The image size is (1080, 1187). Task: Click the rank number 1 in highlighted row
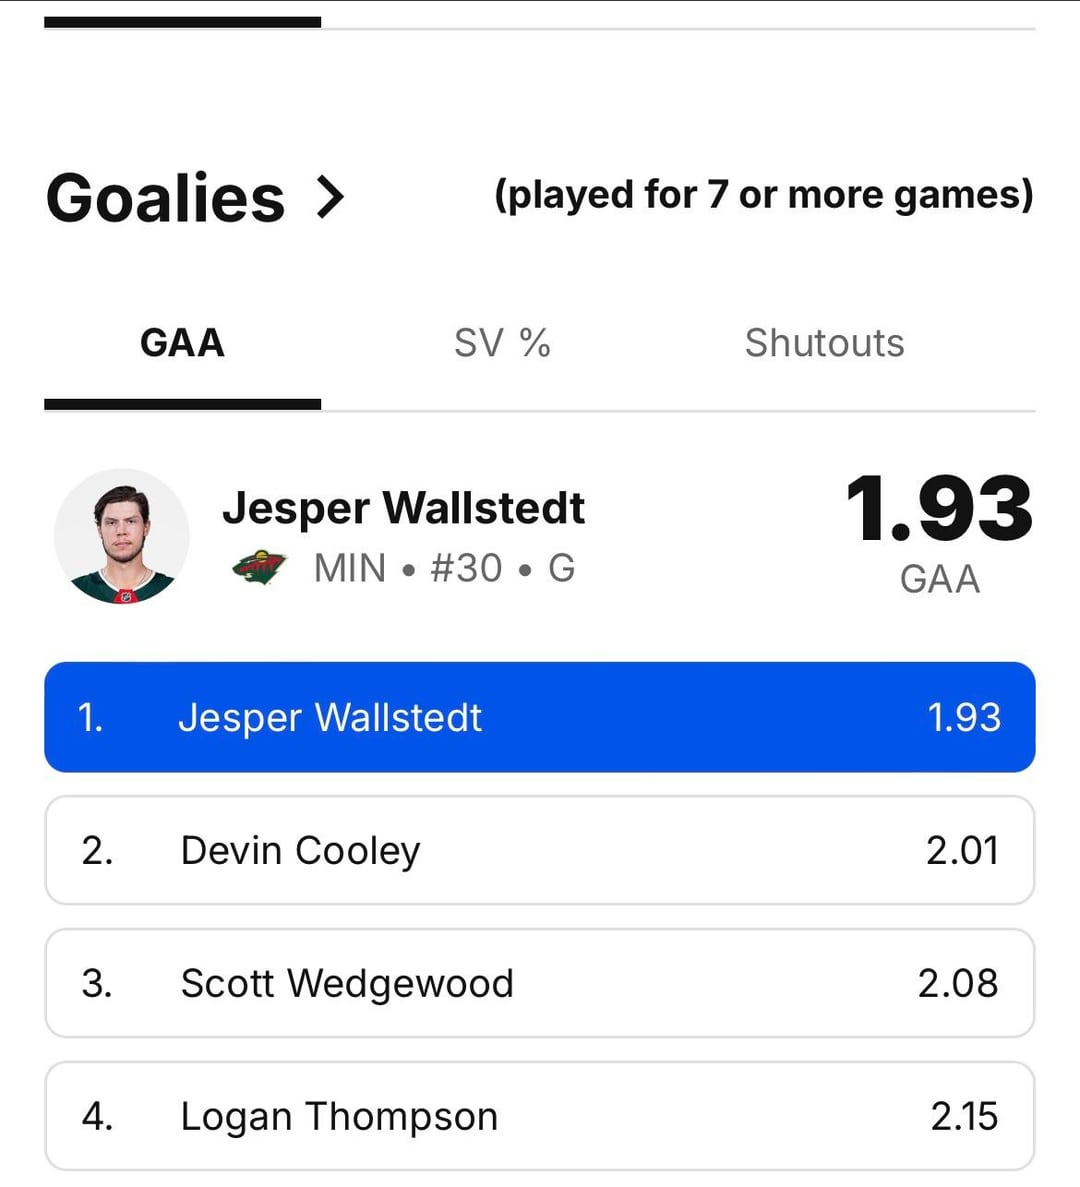[91, 718]
